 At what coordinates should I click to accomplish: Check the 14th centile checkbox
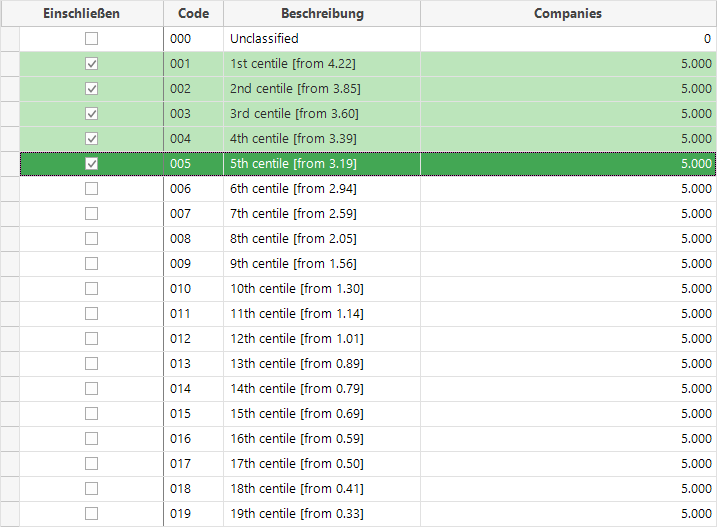point(91,388)
